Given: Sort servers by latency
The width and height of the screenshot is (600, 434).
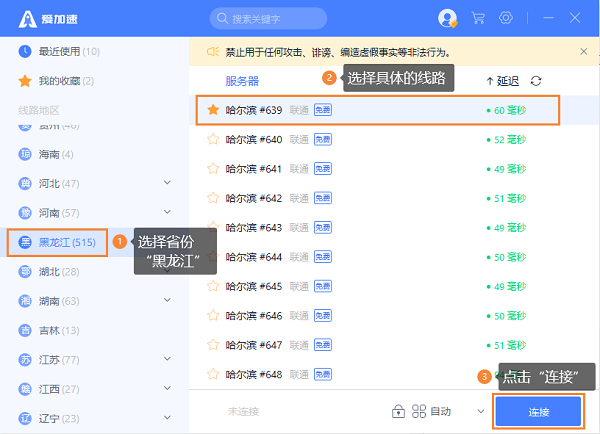Looking at the screenshot, I should pos(503,81).
